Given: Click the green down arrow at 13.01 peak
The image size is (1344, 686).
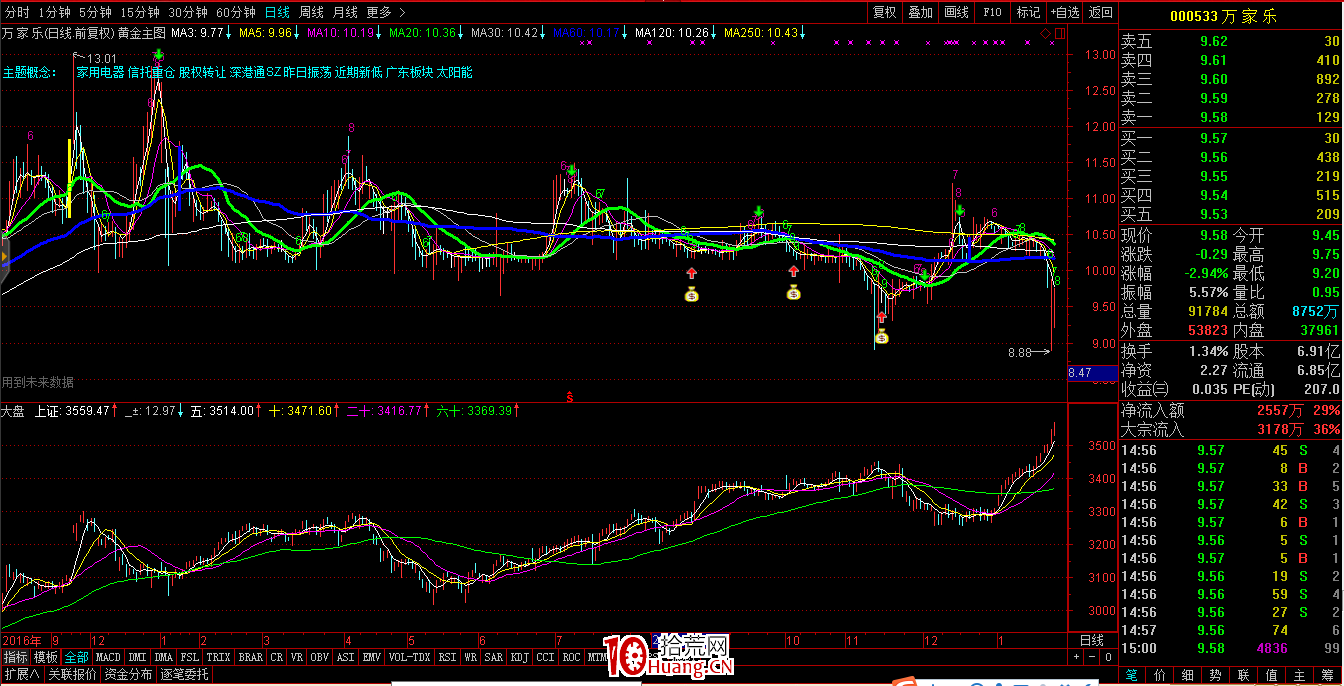Looking at the screenshot, I should pos(157,56).
